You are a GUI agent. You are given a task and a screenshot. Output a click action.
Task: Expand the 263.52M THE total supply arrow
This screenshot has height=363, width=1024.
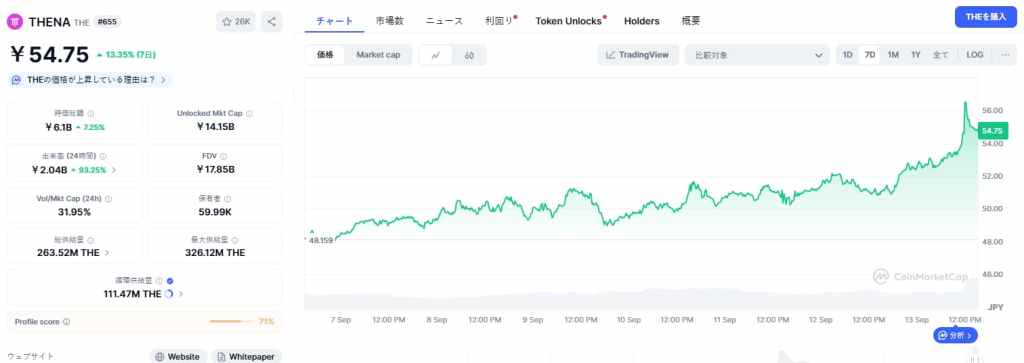[x=107, y=253]
